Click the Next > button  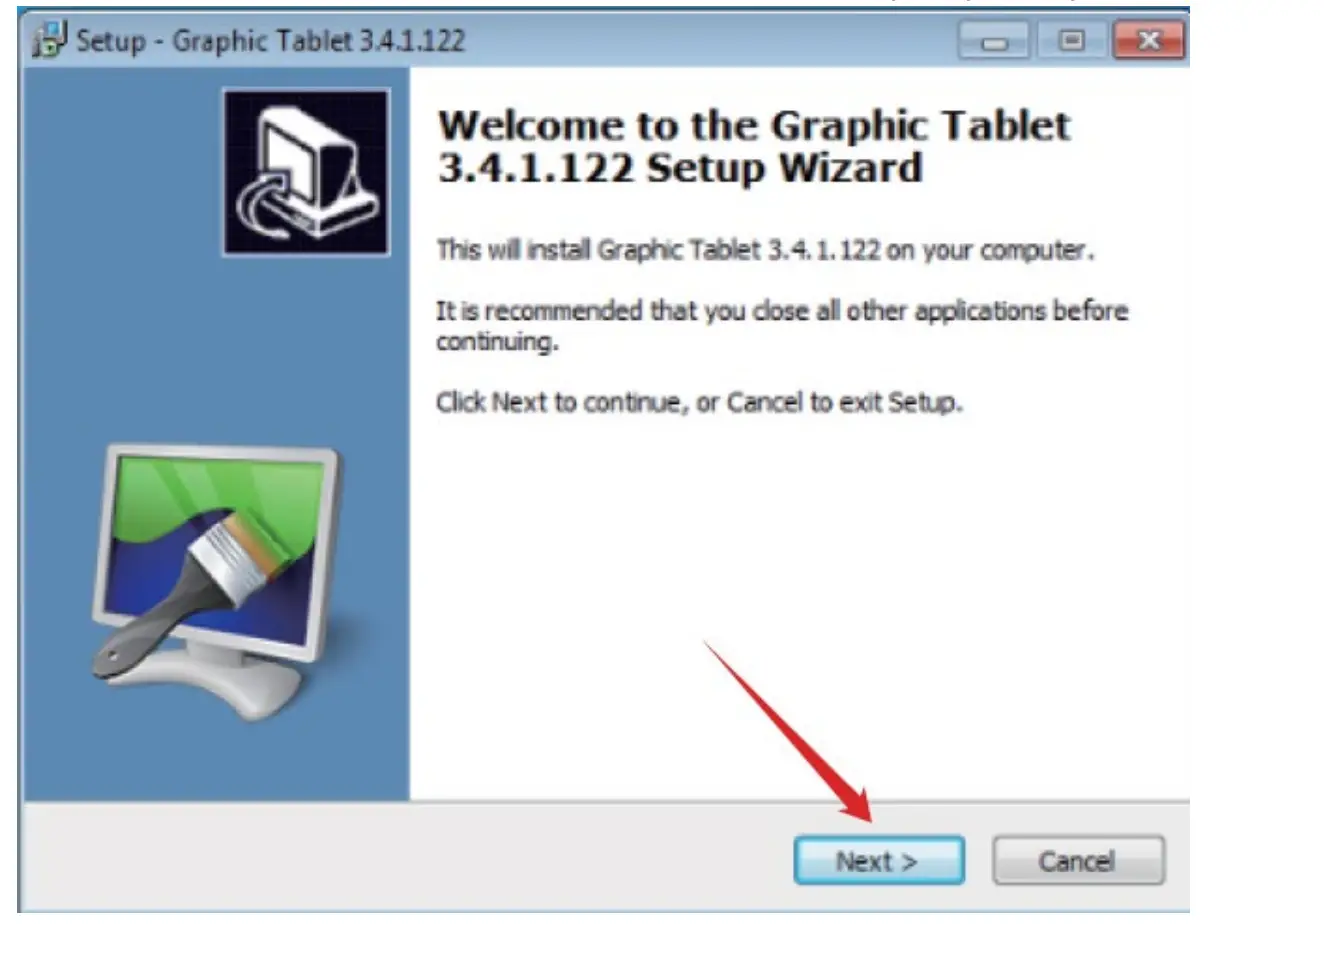879,861
